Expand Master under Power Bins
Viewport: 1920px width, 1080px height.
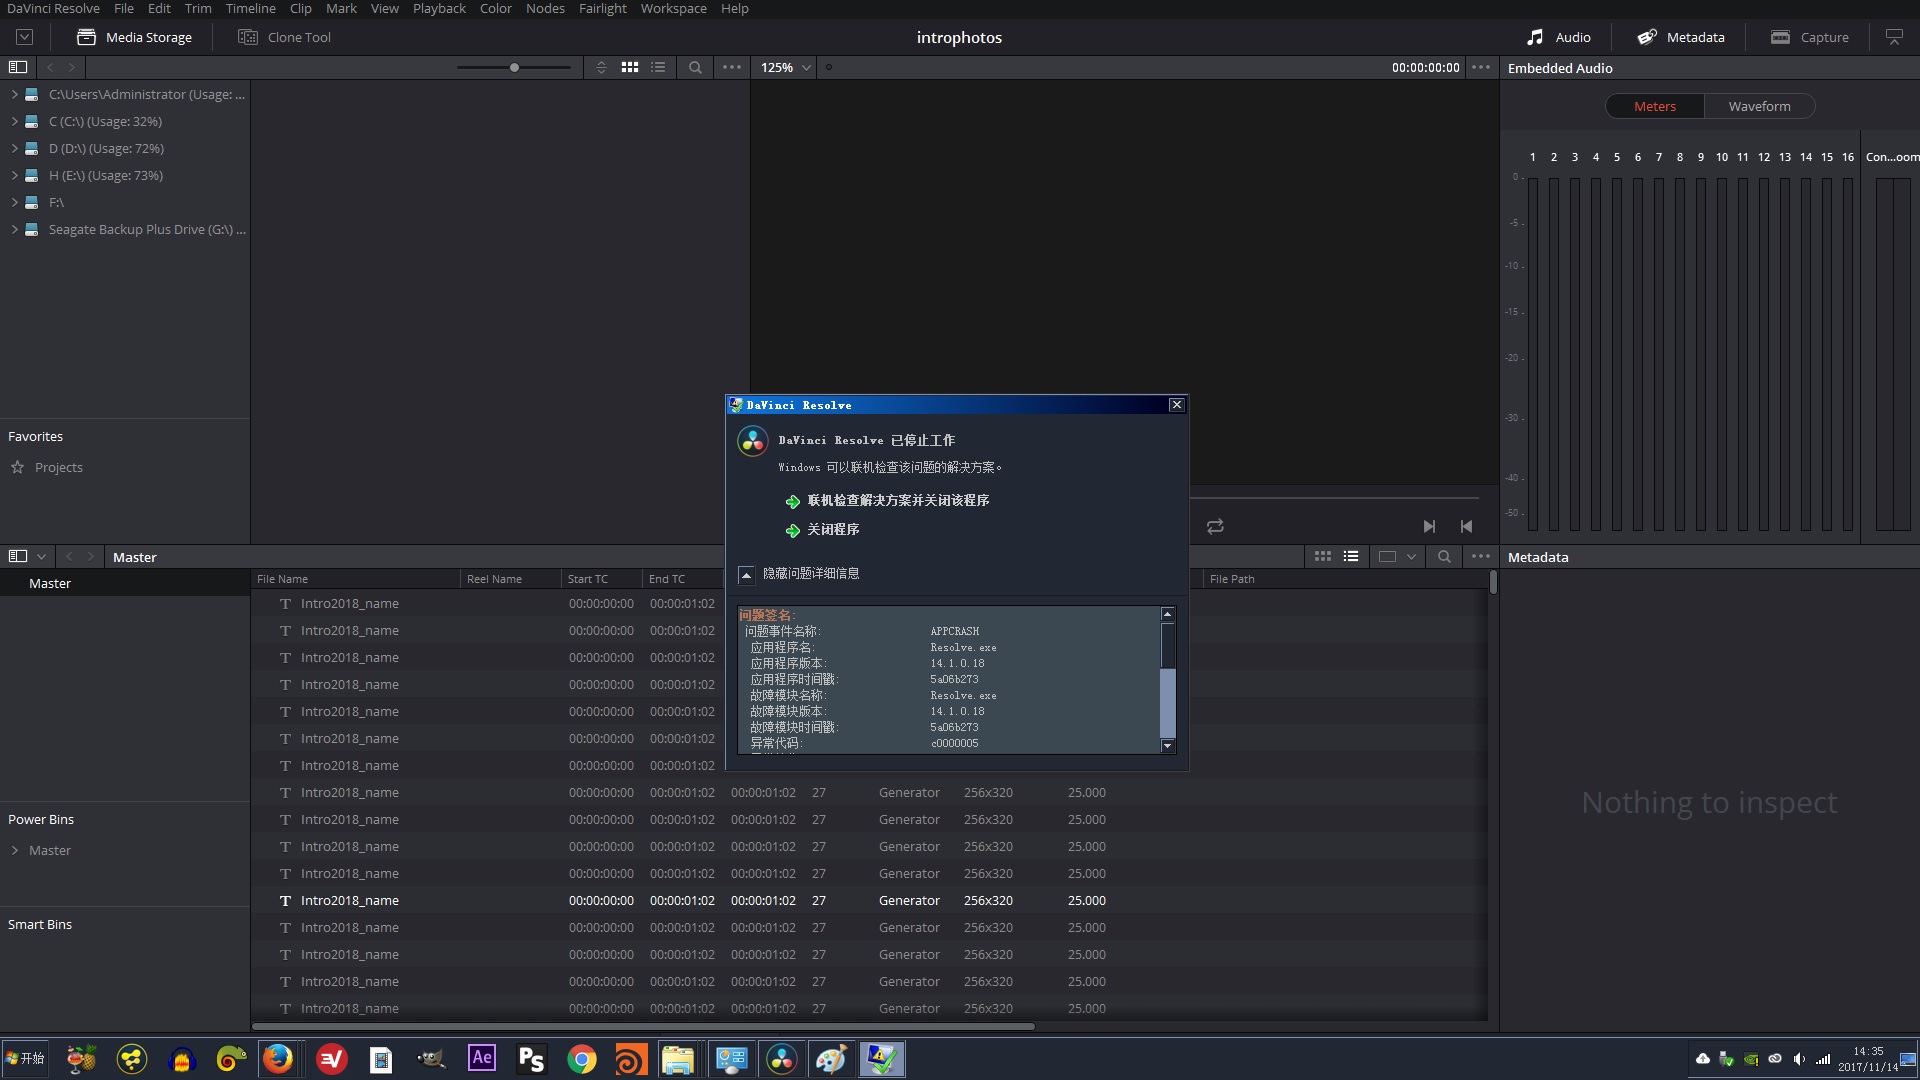(14, 850)
